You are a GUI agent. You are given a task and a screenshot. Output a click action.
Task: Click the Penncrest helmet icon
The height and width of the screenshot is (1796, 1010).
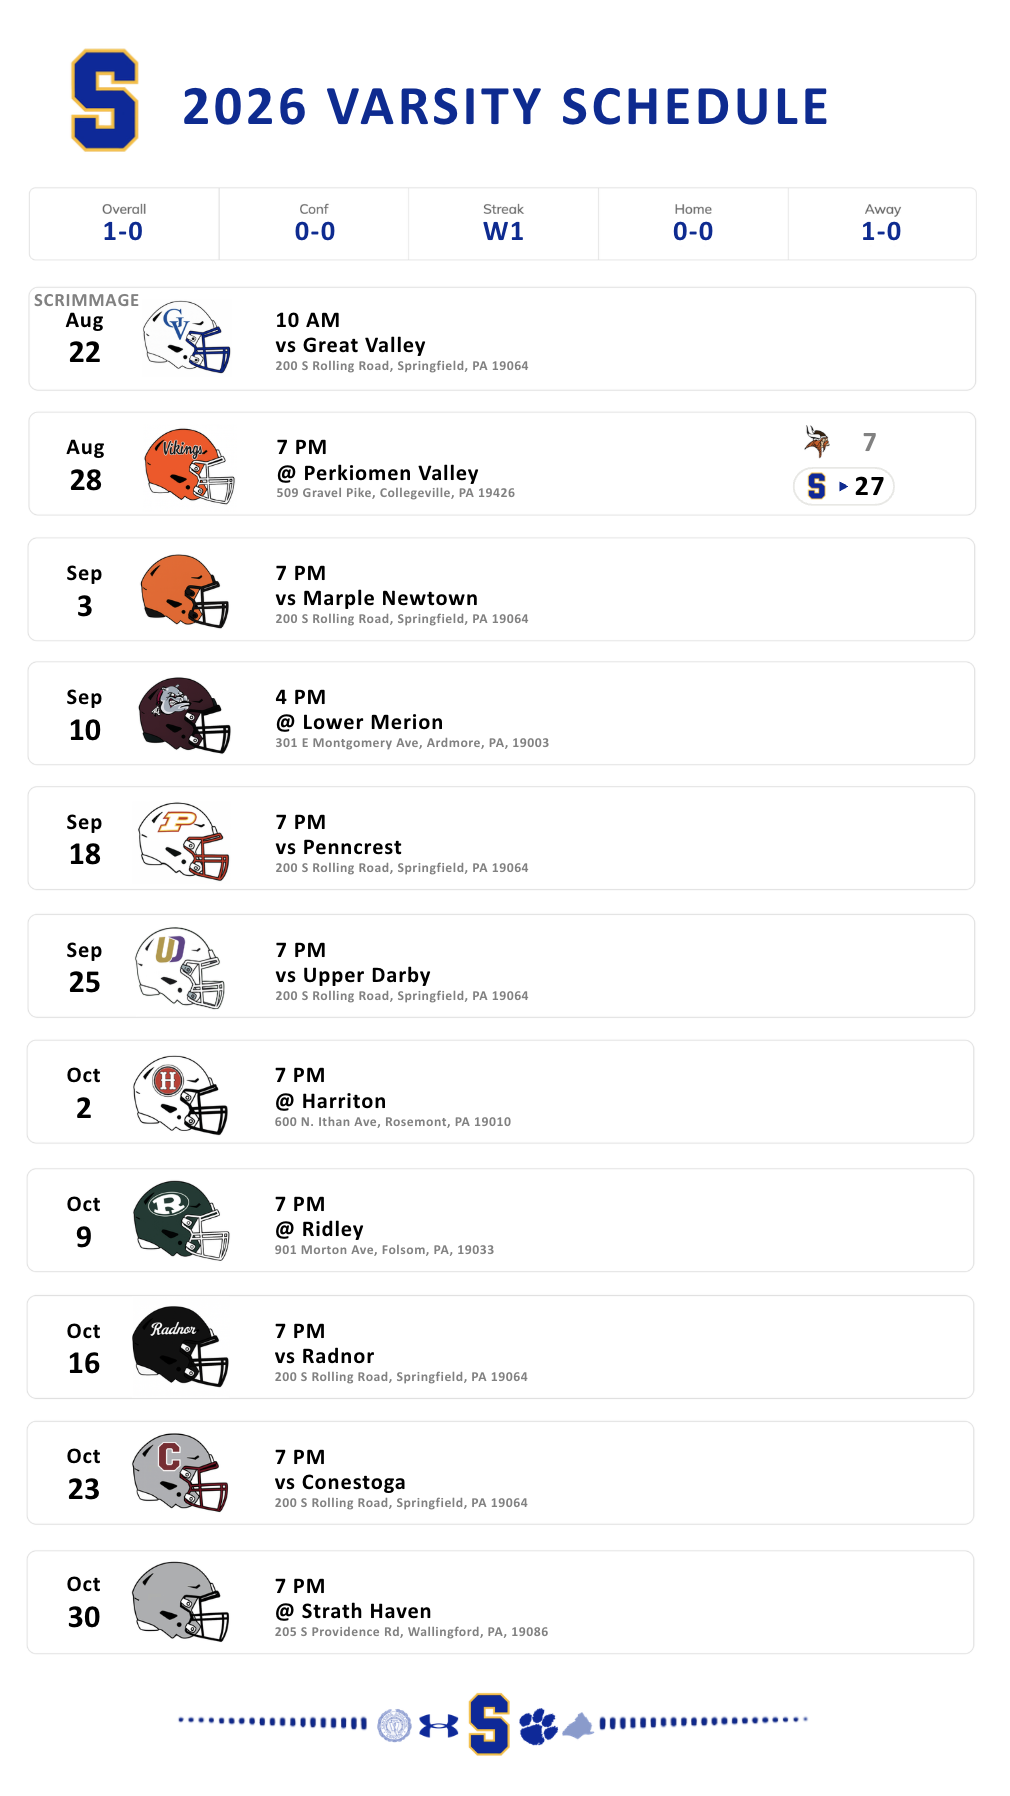point(184,841)
